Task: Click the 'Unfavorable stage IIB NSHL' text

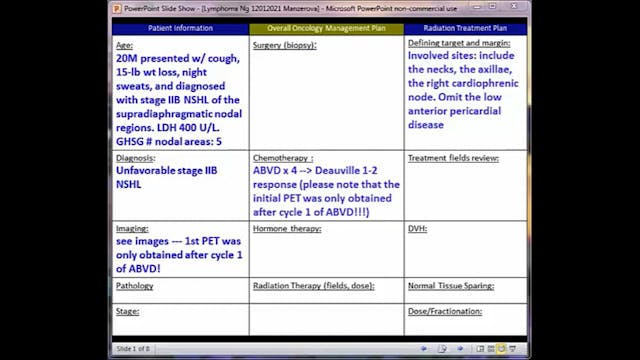Action: click(167, 178)
